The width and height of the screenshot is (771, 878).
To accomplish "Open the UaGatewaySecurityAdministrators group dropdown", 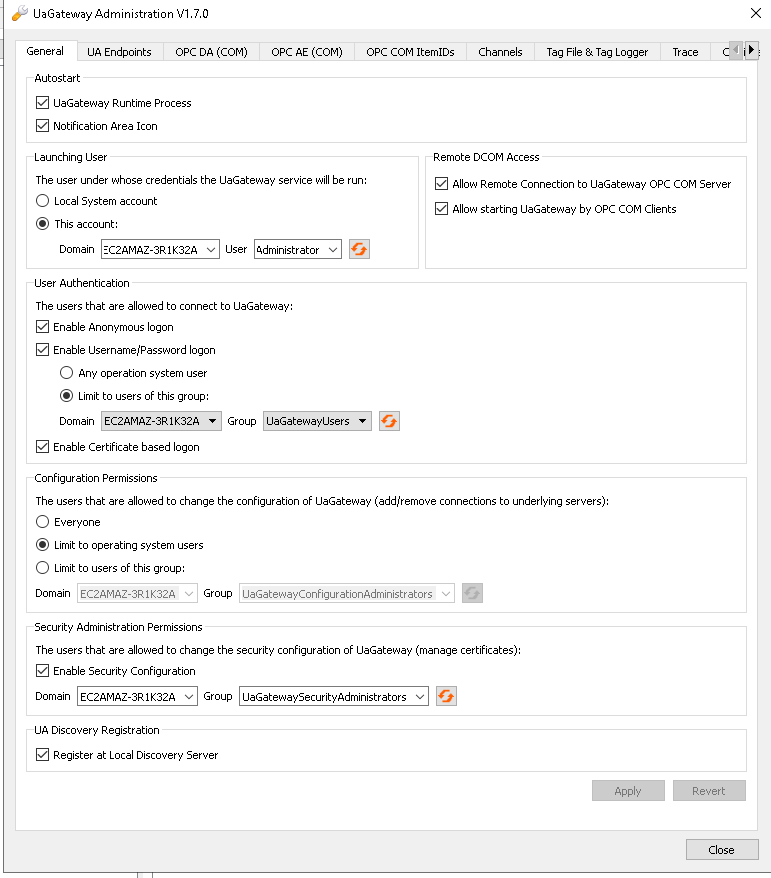I will 419,697.
